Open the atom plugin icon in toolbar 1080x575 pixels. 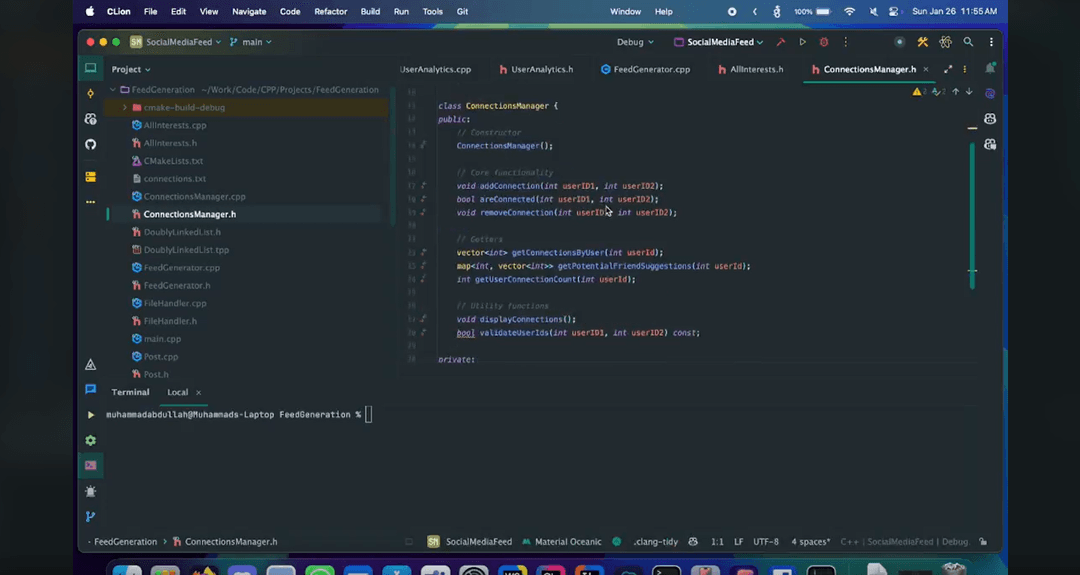(x=945, y=42)
